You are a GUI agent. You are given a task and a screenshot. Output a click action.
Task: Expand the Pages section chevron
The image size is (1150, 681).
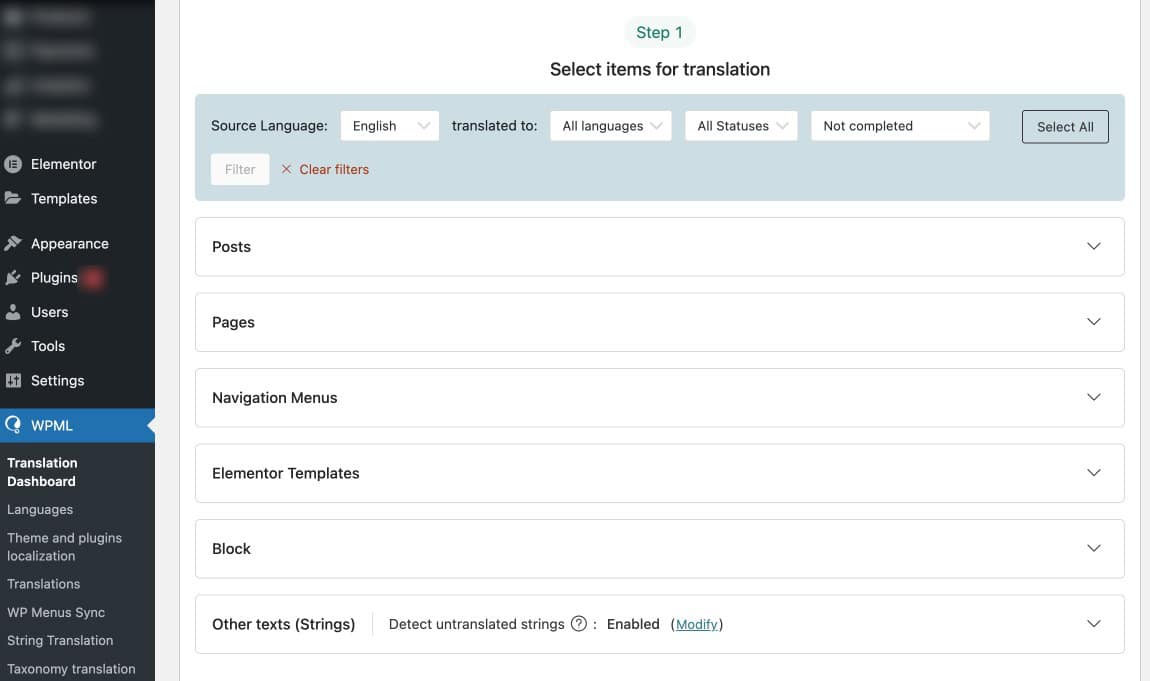1094,322
